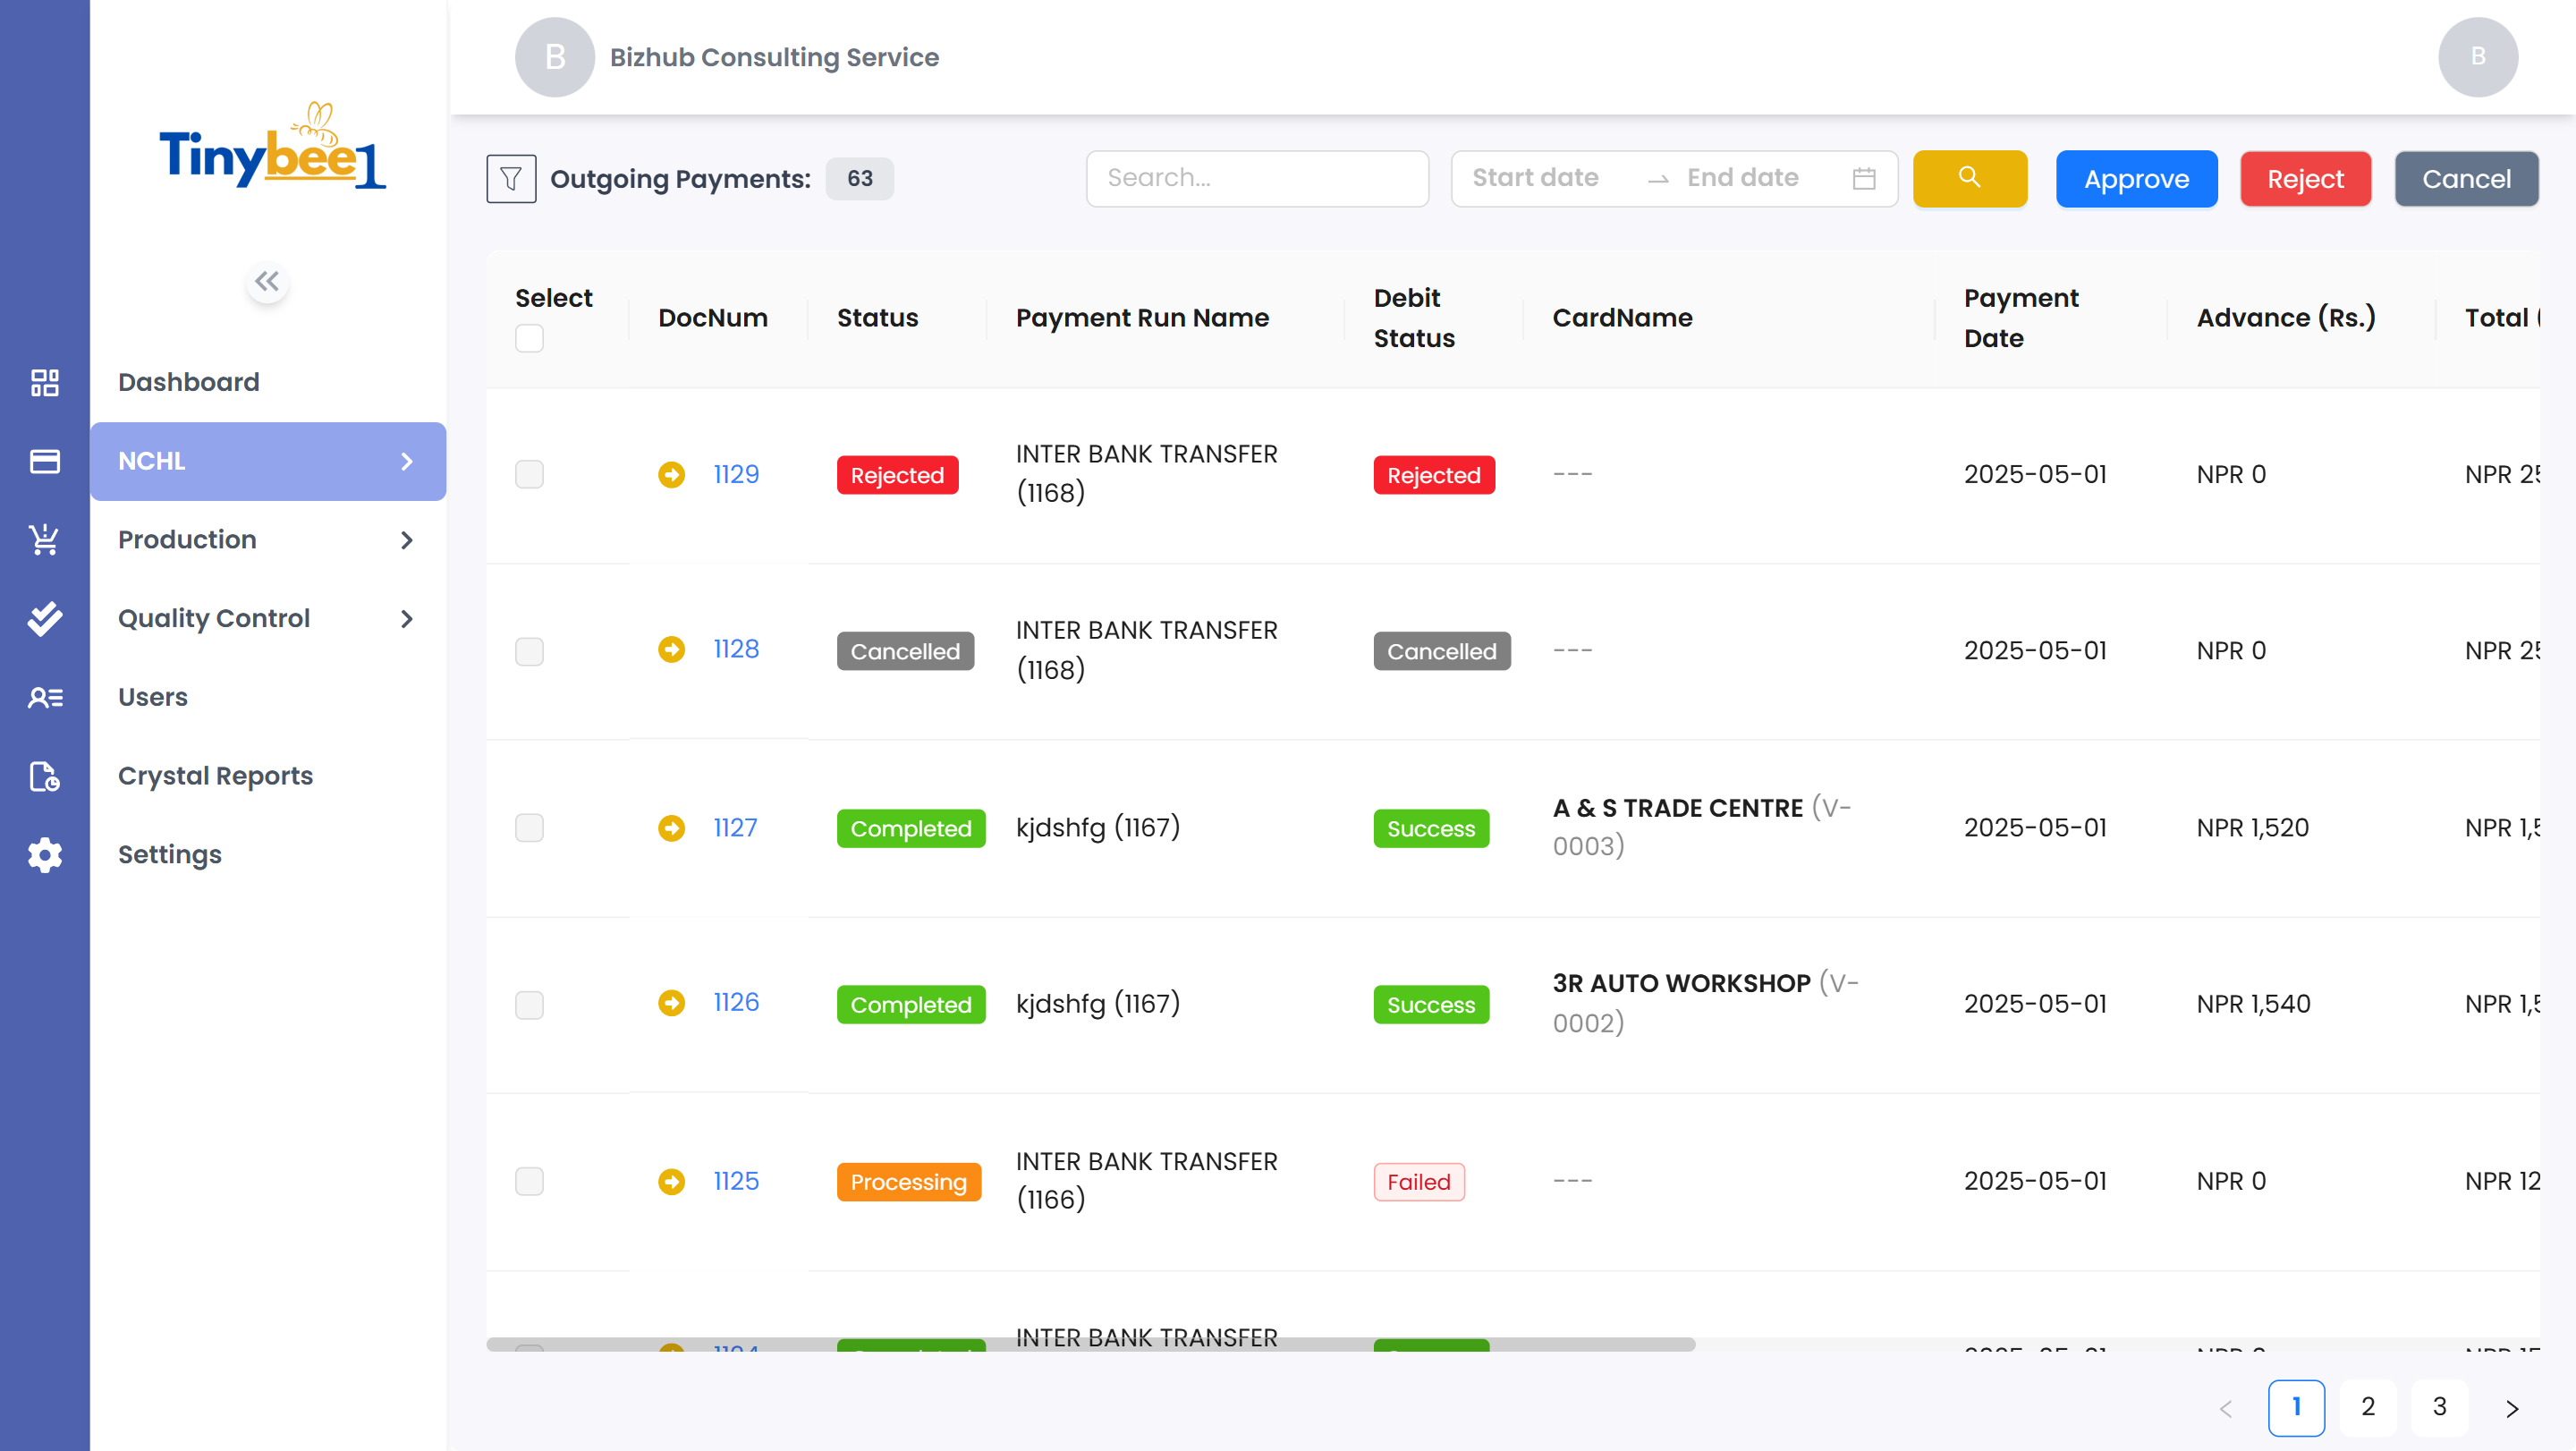Click the arrow icon for DocNum 1125

(x=671, y=1182)
